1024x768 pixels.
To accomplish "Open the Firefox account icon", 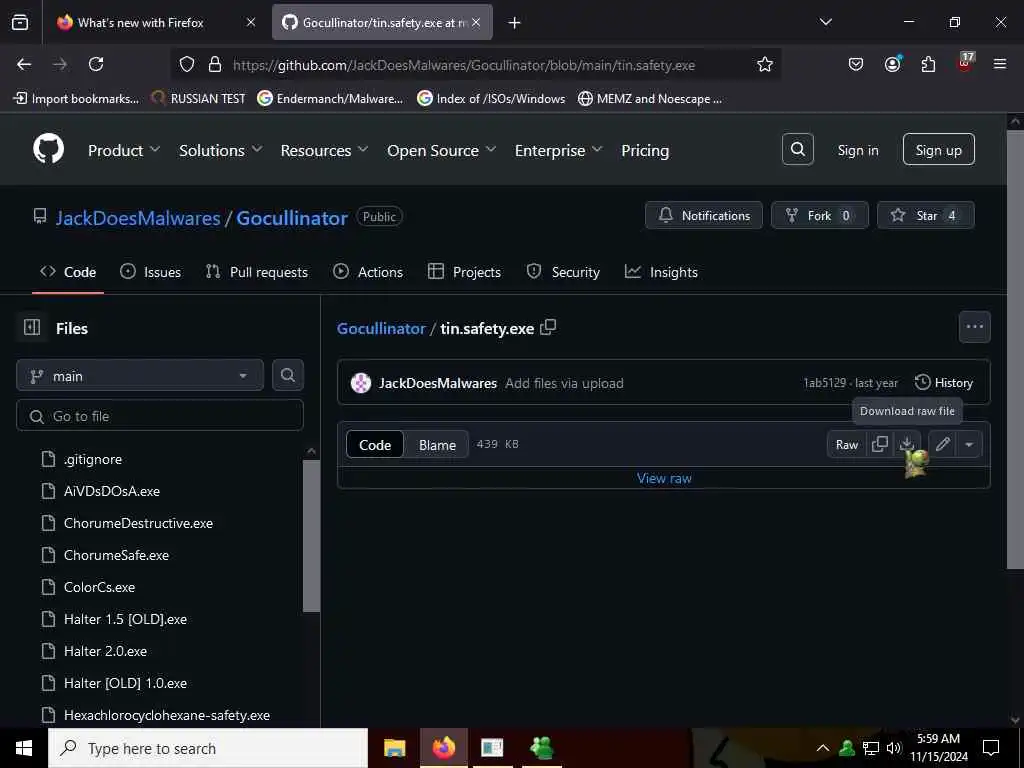I will point(892,64).
